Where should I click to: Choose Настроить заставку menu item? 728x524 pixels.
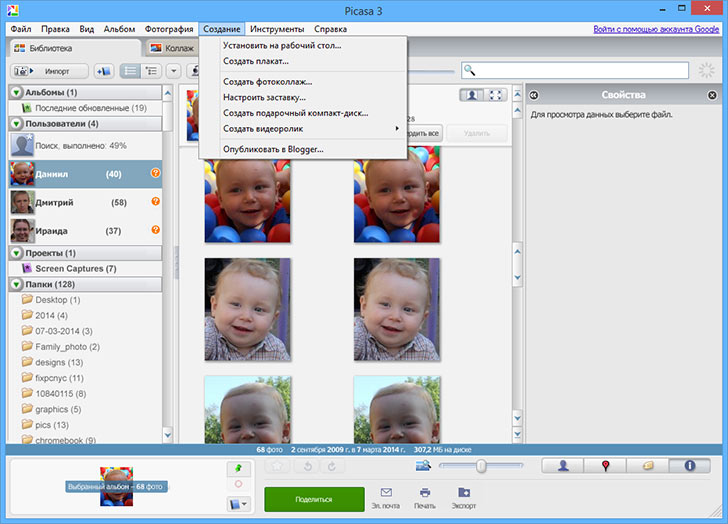tap(303, 97)
